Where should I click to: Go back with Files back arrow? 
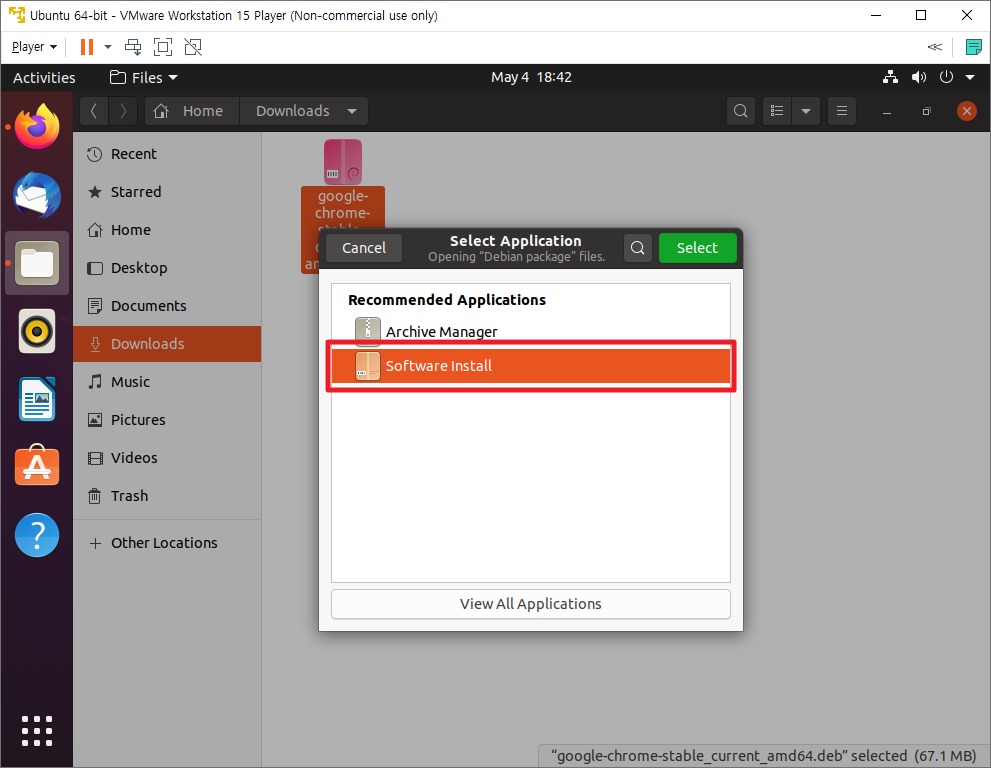click(x=94, y=111)
